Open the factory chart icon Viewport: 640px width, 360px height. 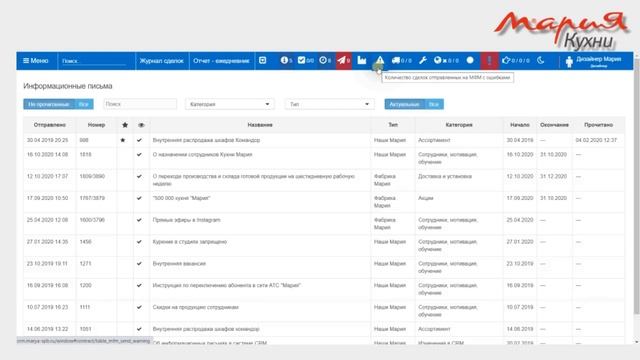[x=362, y=60]
